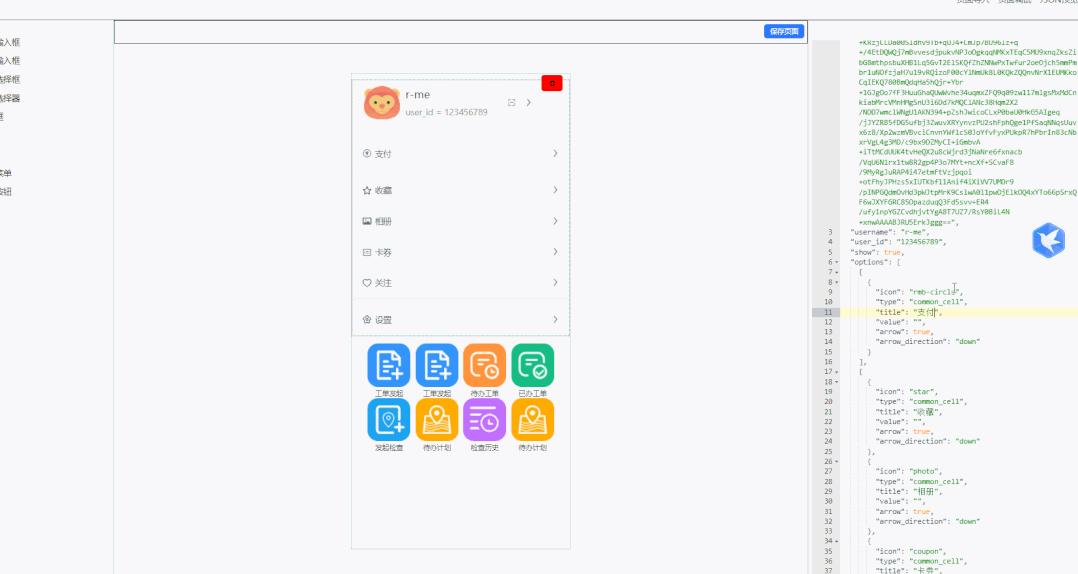Click the 设置 label in preview list

click(x=383, y=320)
